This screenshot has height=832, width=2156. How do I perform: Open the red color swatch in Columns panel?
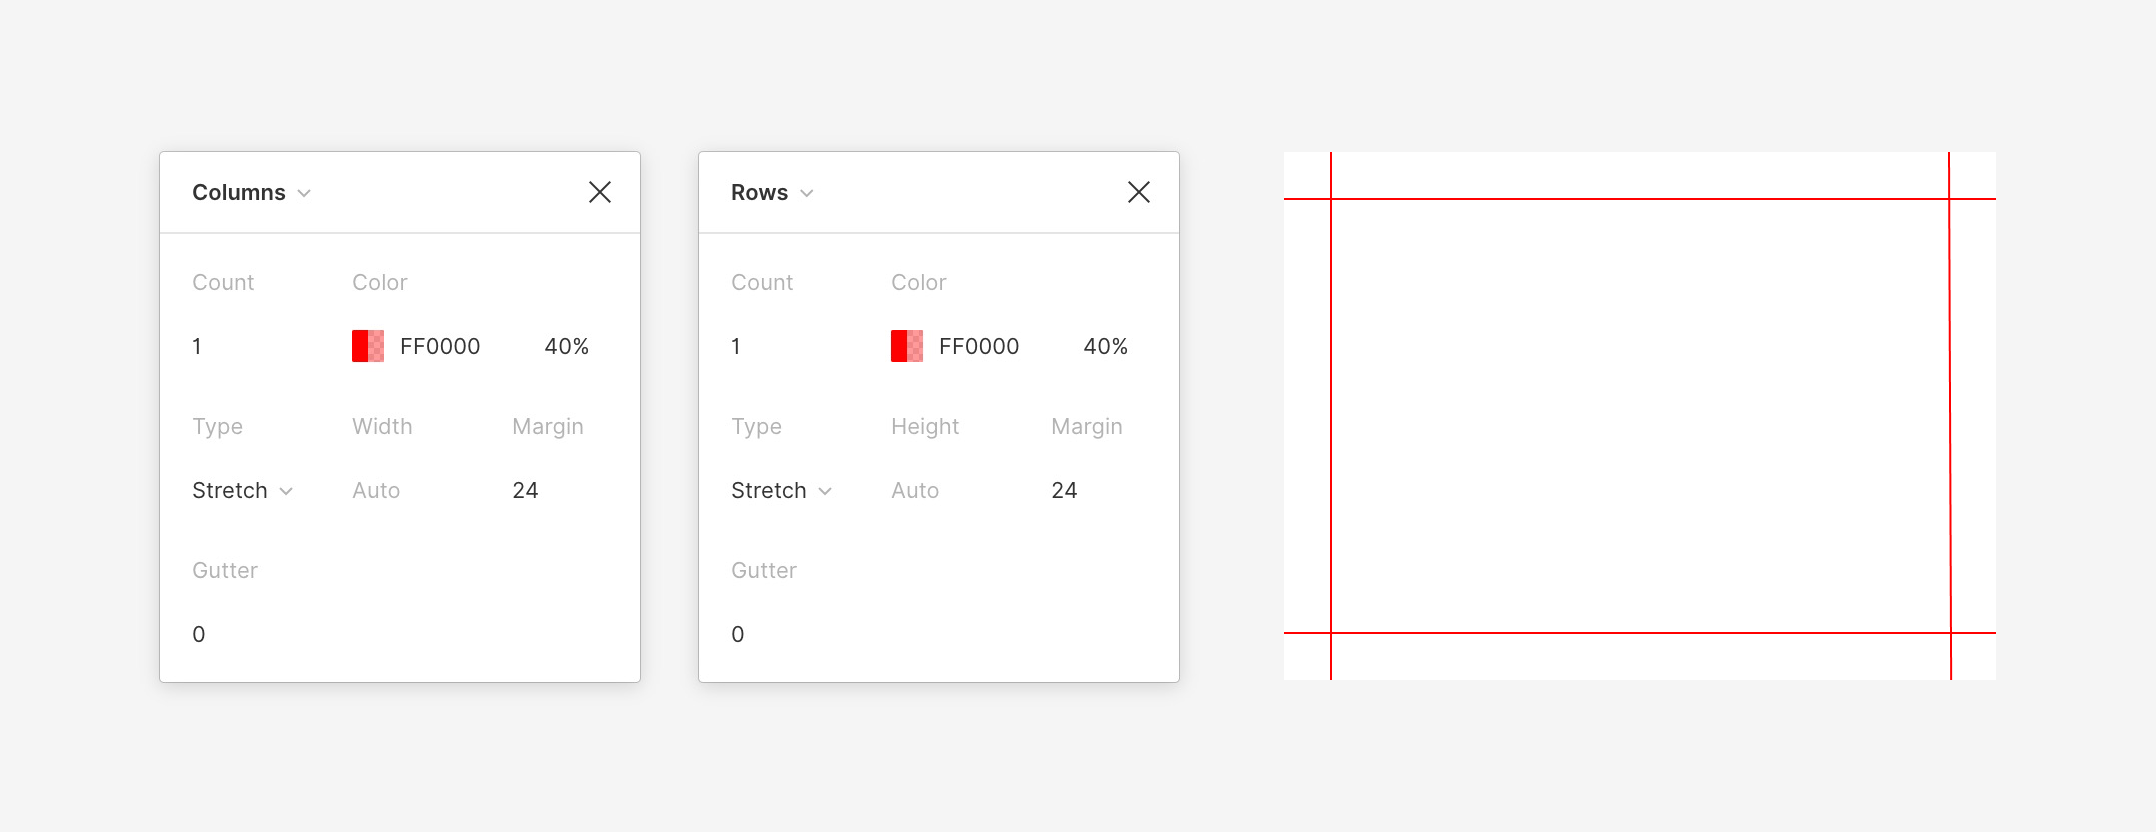[368, 347]
